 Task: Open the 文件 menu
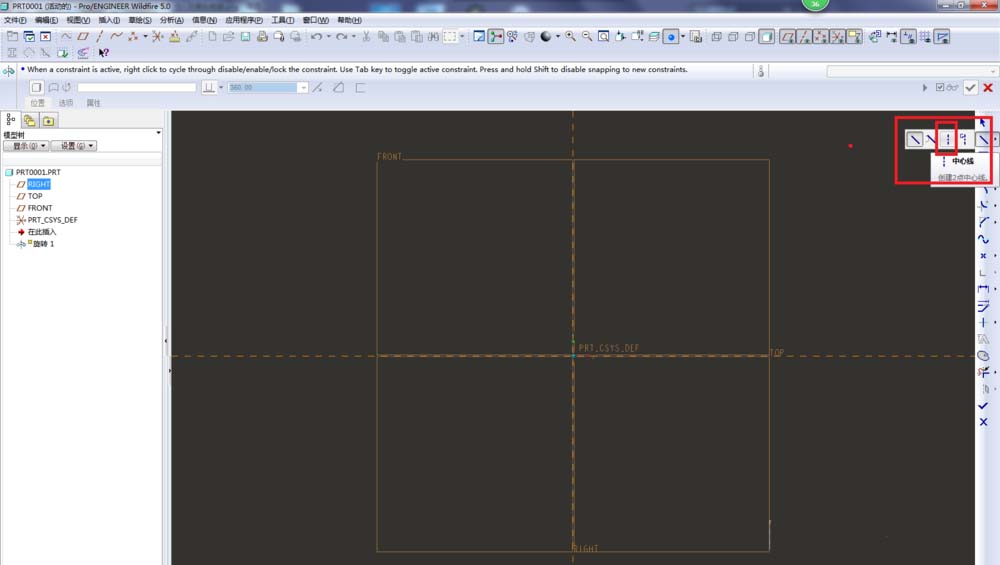(x=15, y=20)
